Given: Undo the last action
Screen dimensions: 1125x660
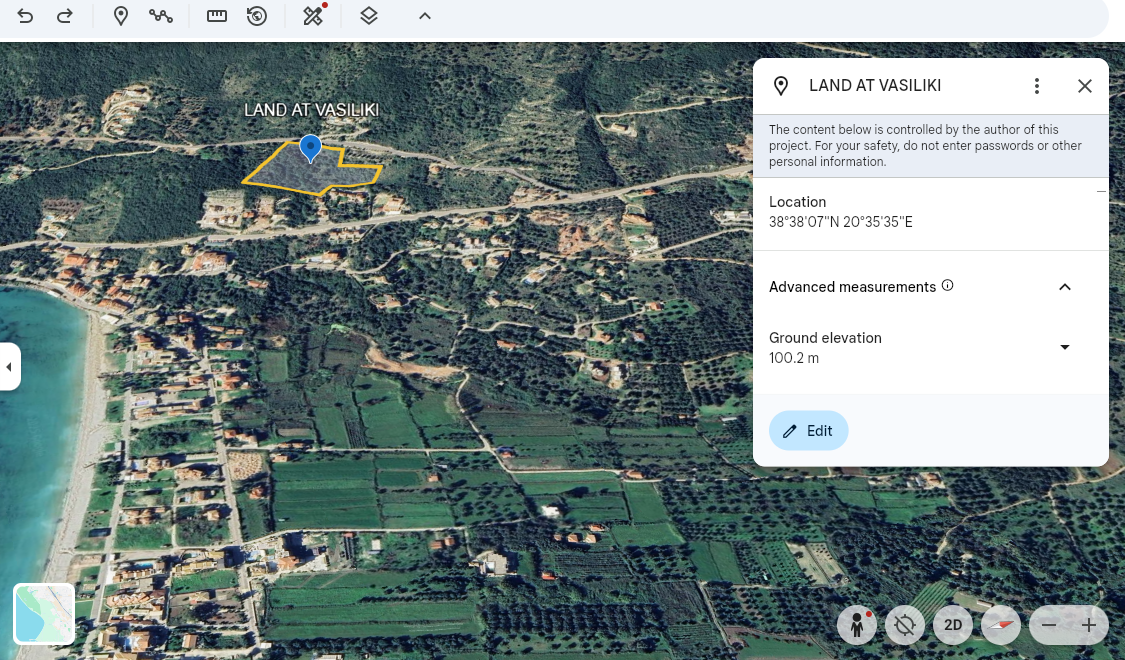Looking at the screenshot, I should 25,16.
